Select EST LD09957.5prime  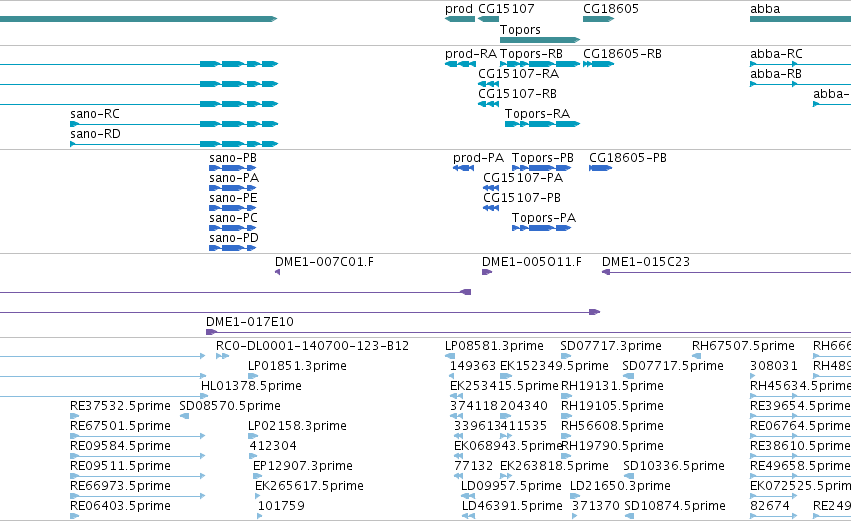[x=468, y=497]
